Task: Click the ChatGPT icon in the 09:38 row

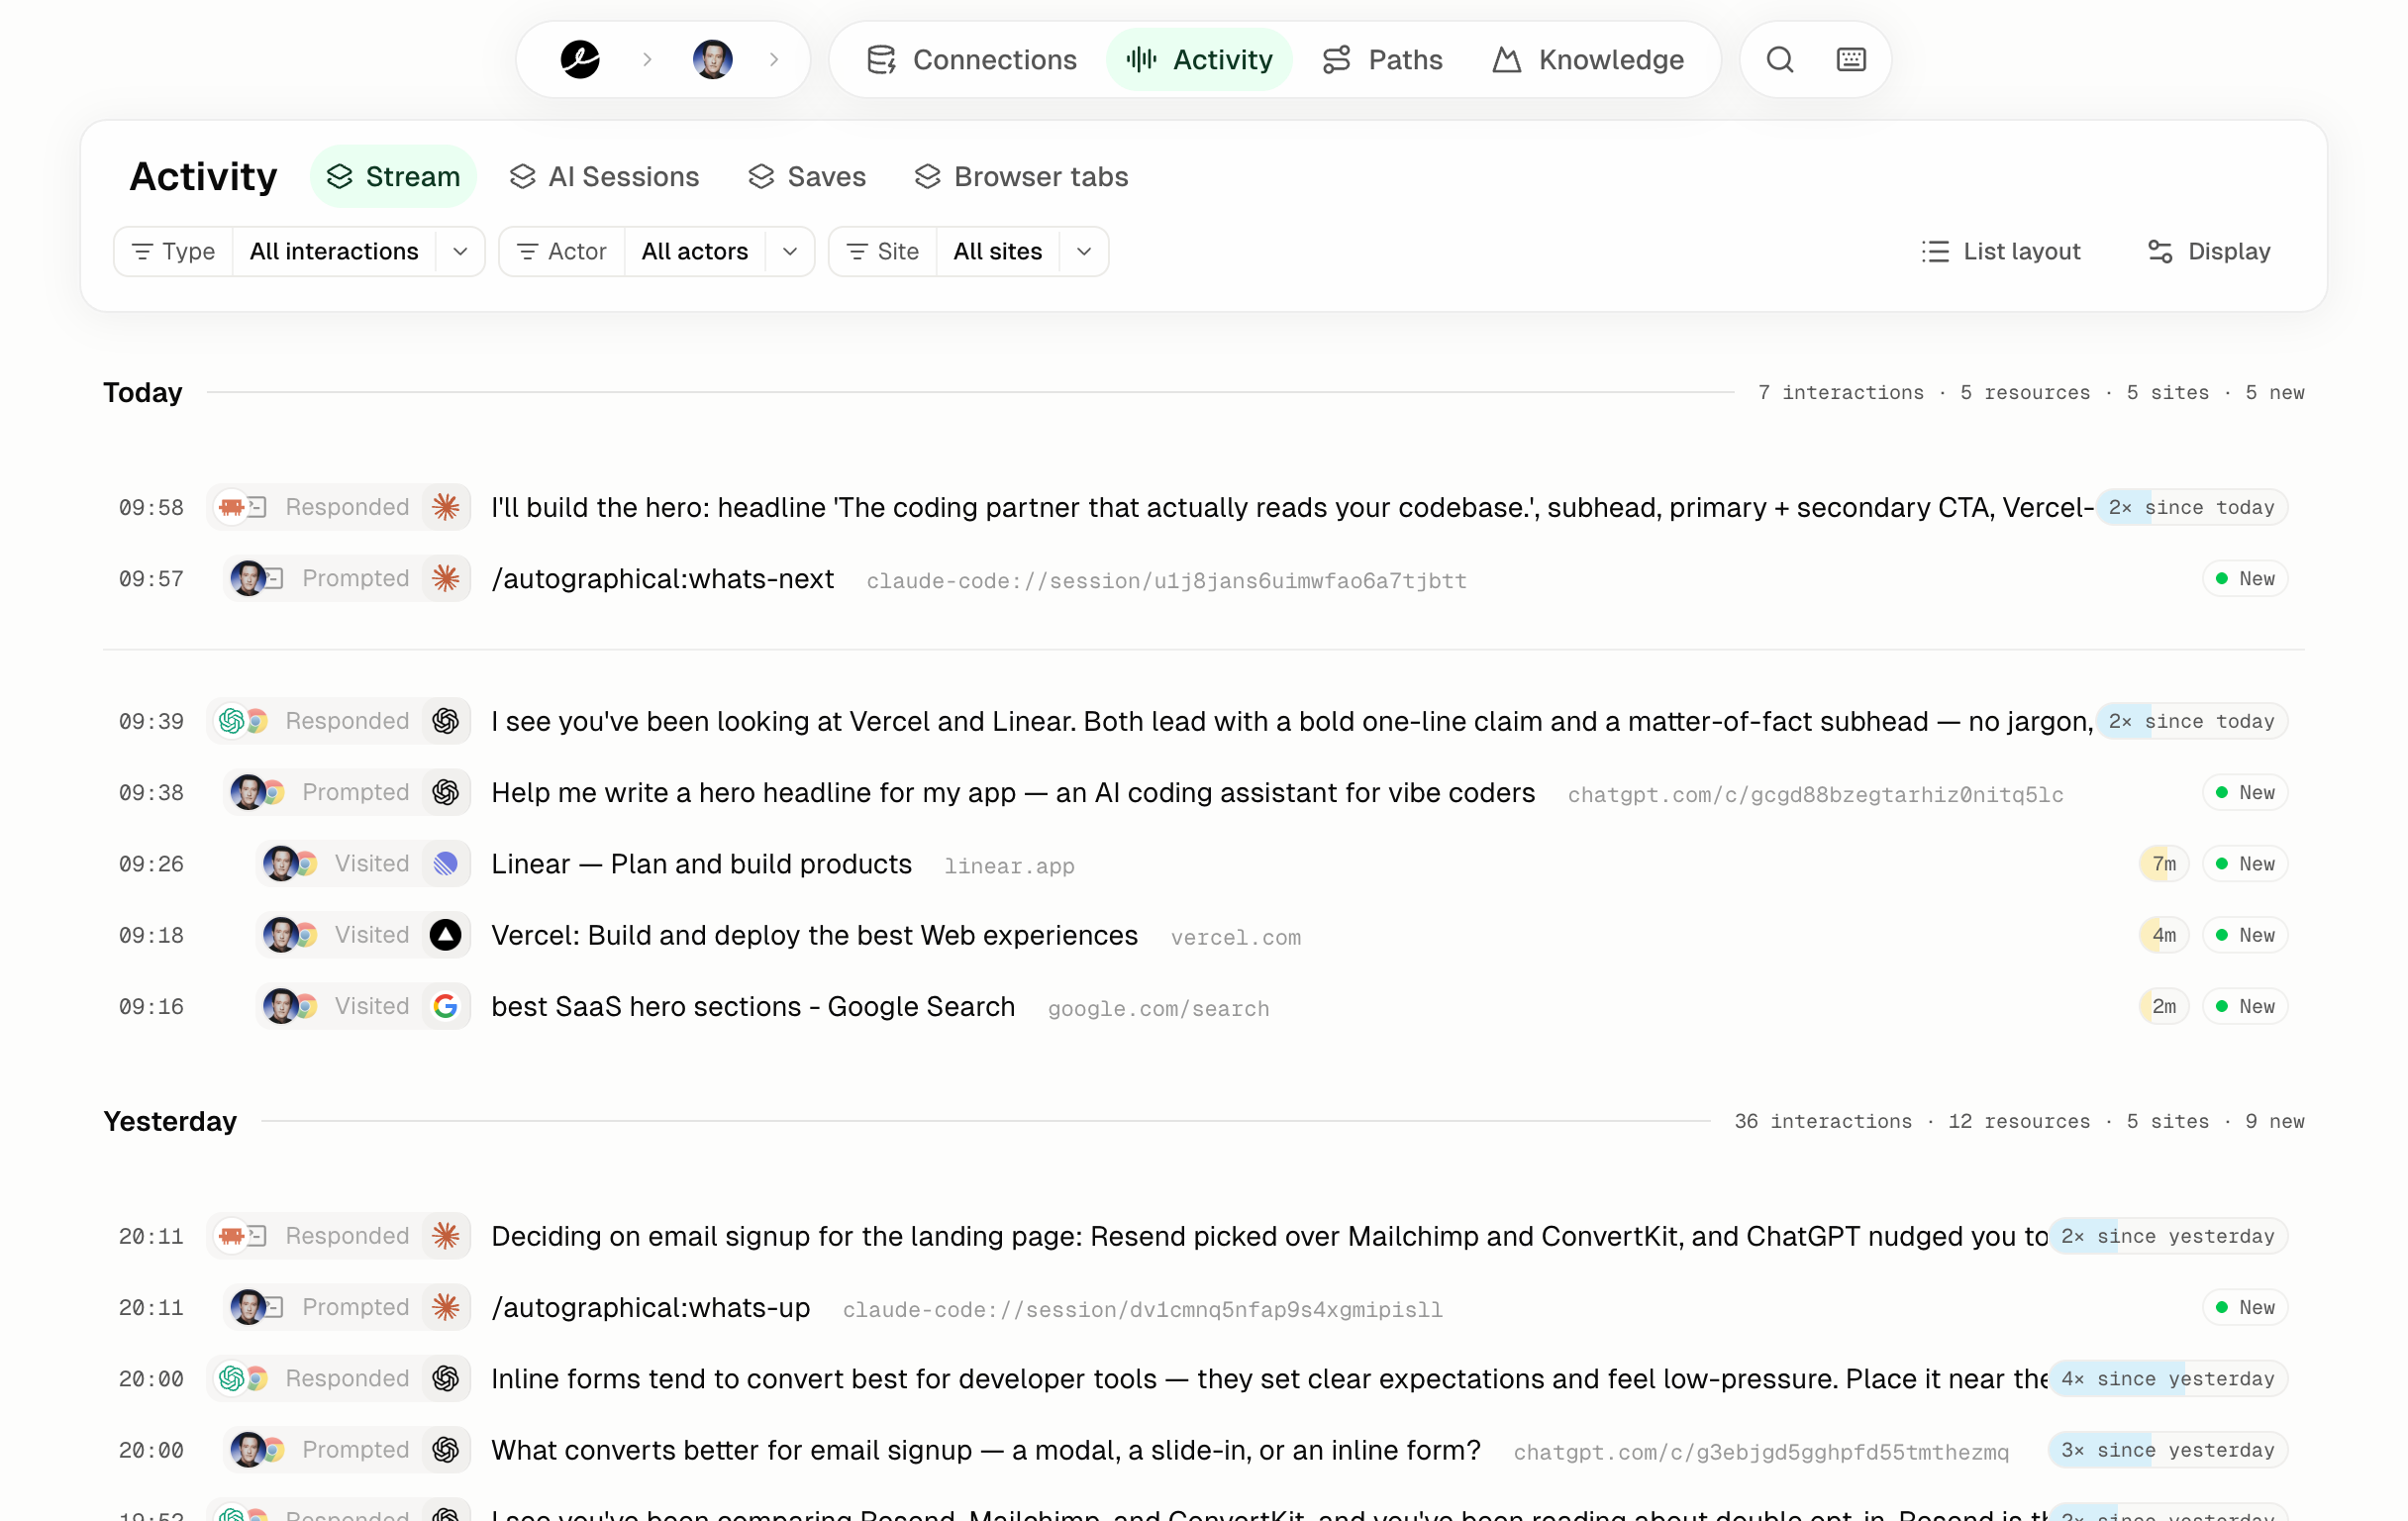Action: (446, 792)
